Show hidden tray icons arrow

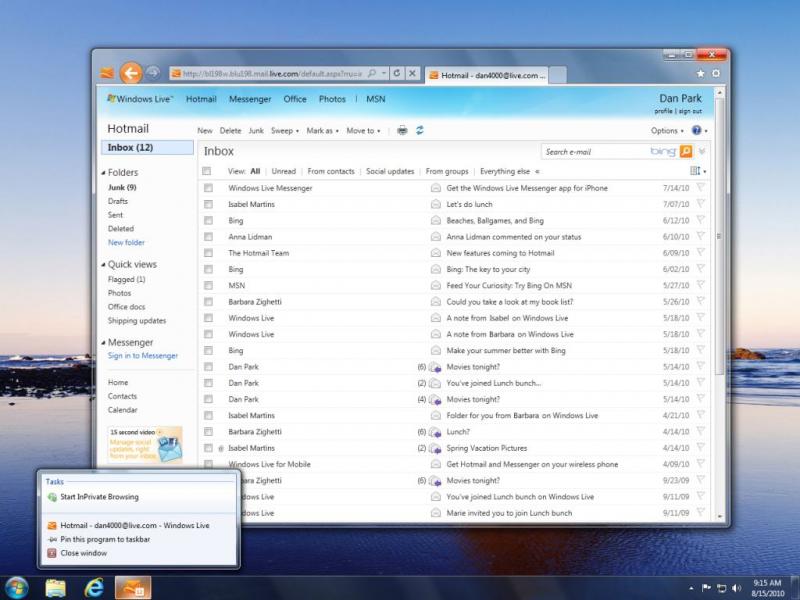[x=691, y=588]
